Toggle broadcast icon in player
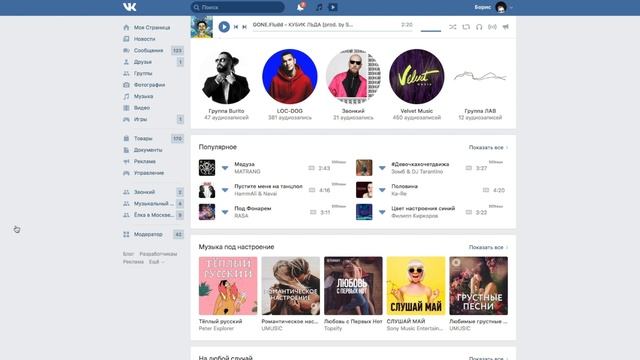This screenshot has width=640, height=360. [x=492, y=27]
